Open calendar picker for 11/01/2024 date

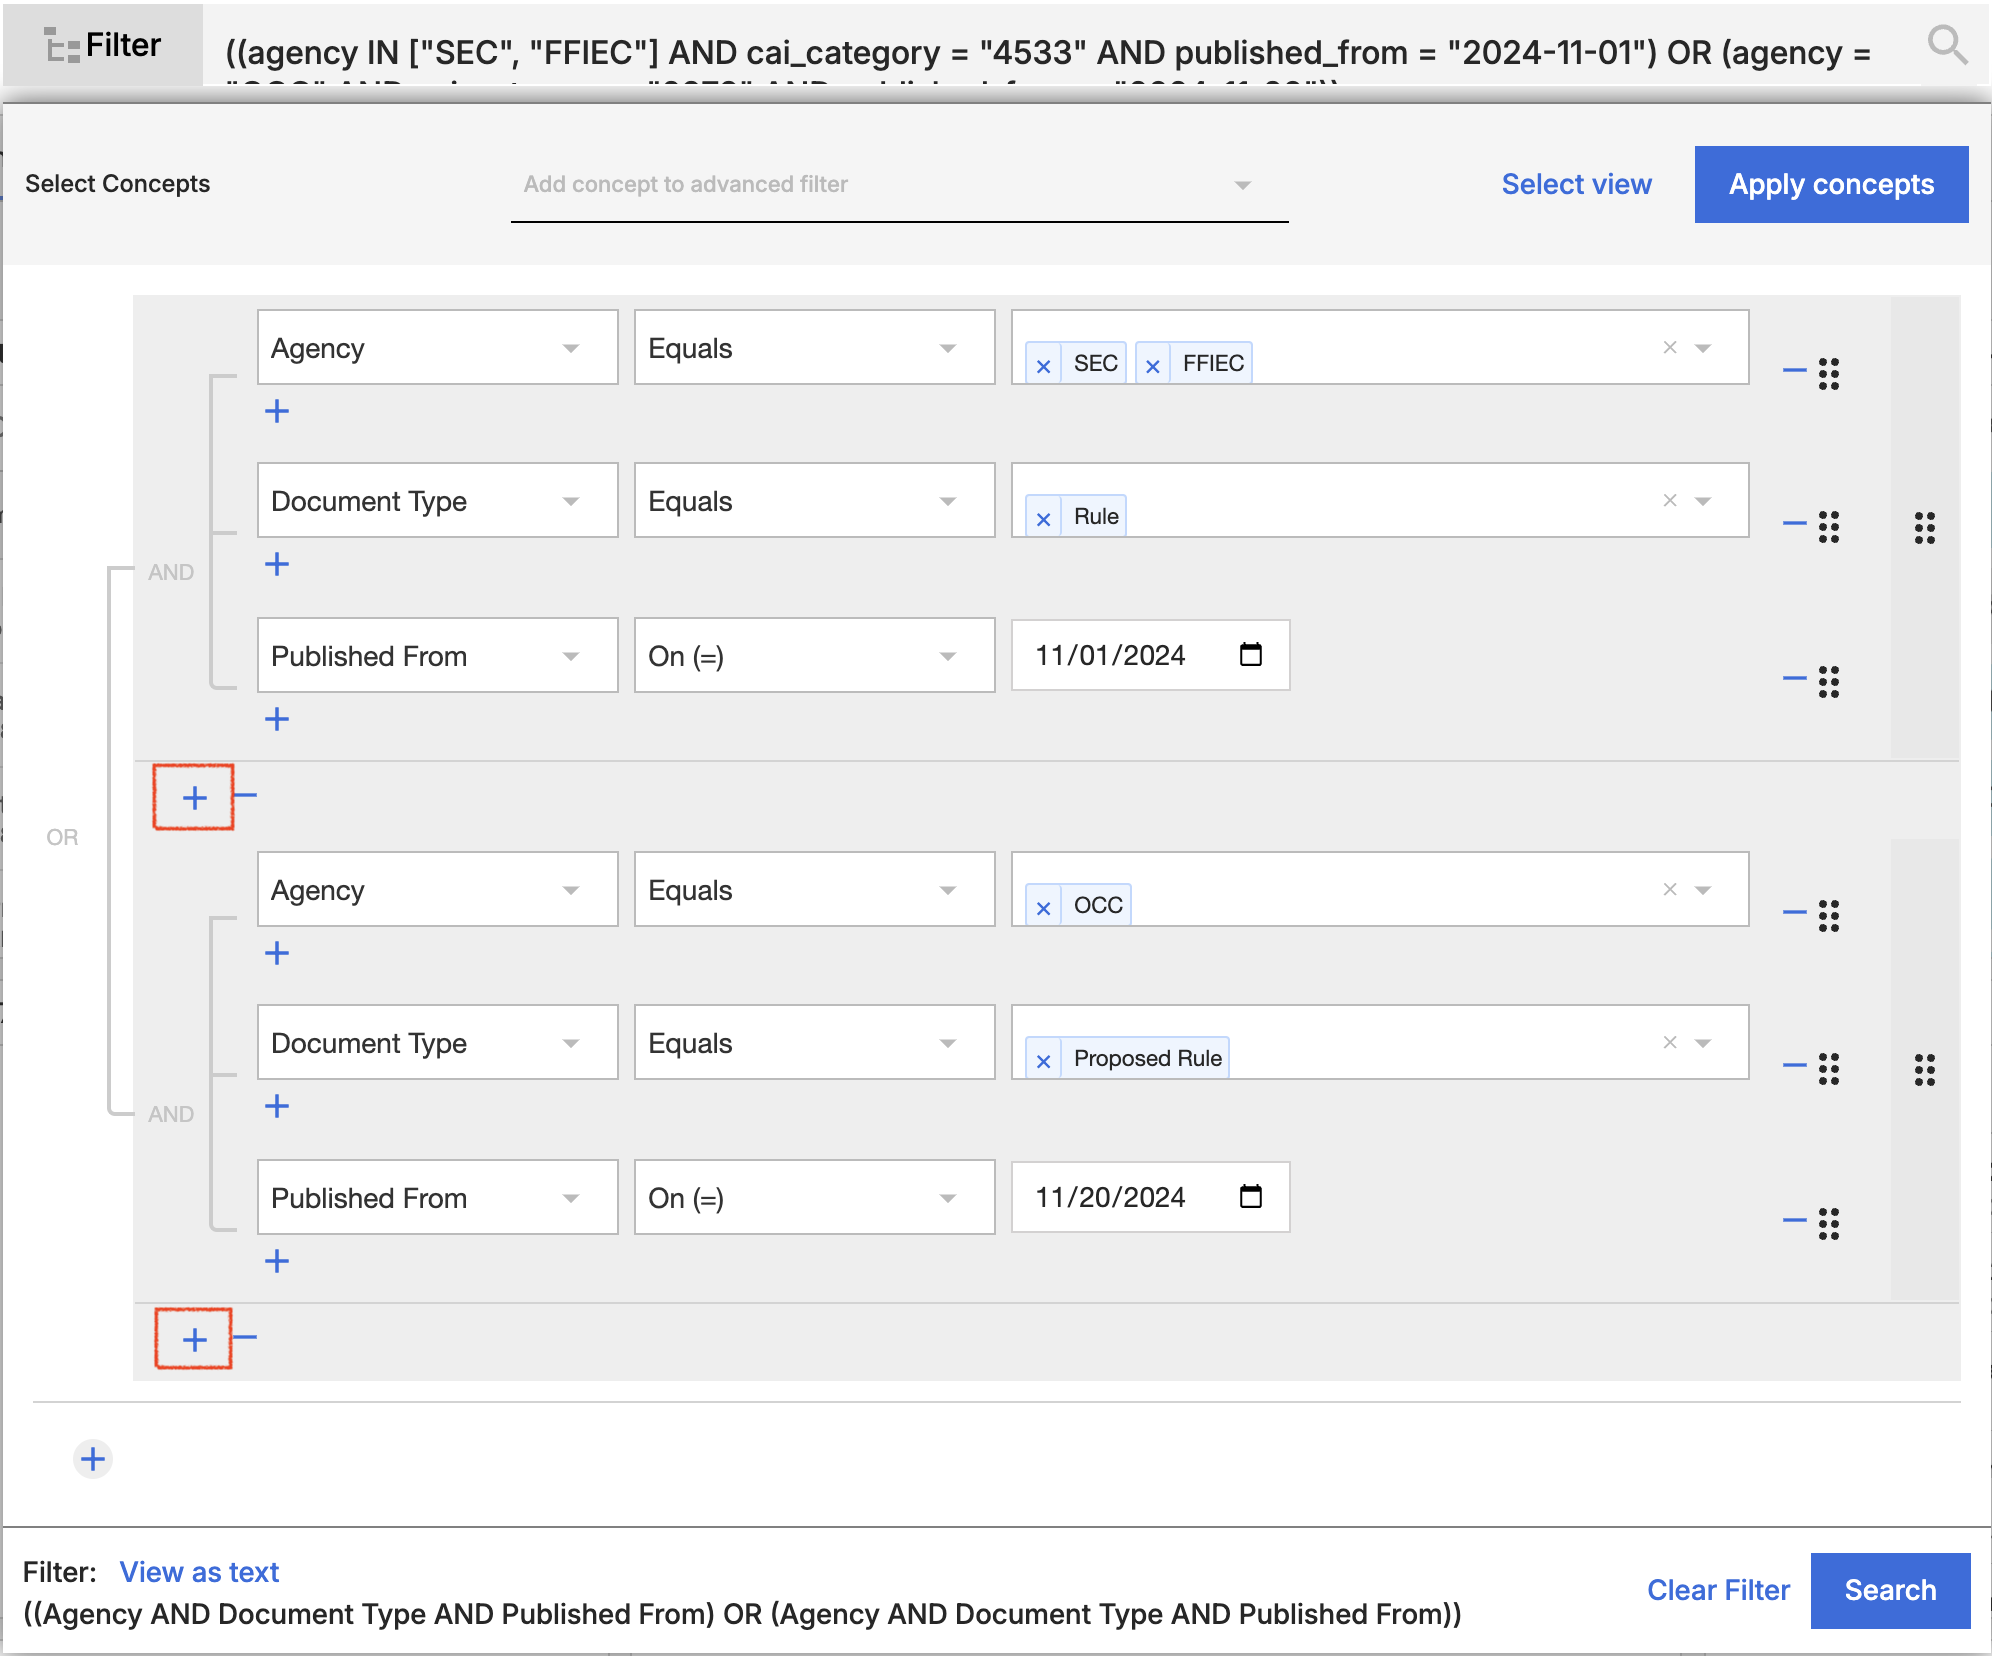(x=1250, y=655)
